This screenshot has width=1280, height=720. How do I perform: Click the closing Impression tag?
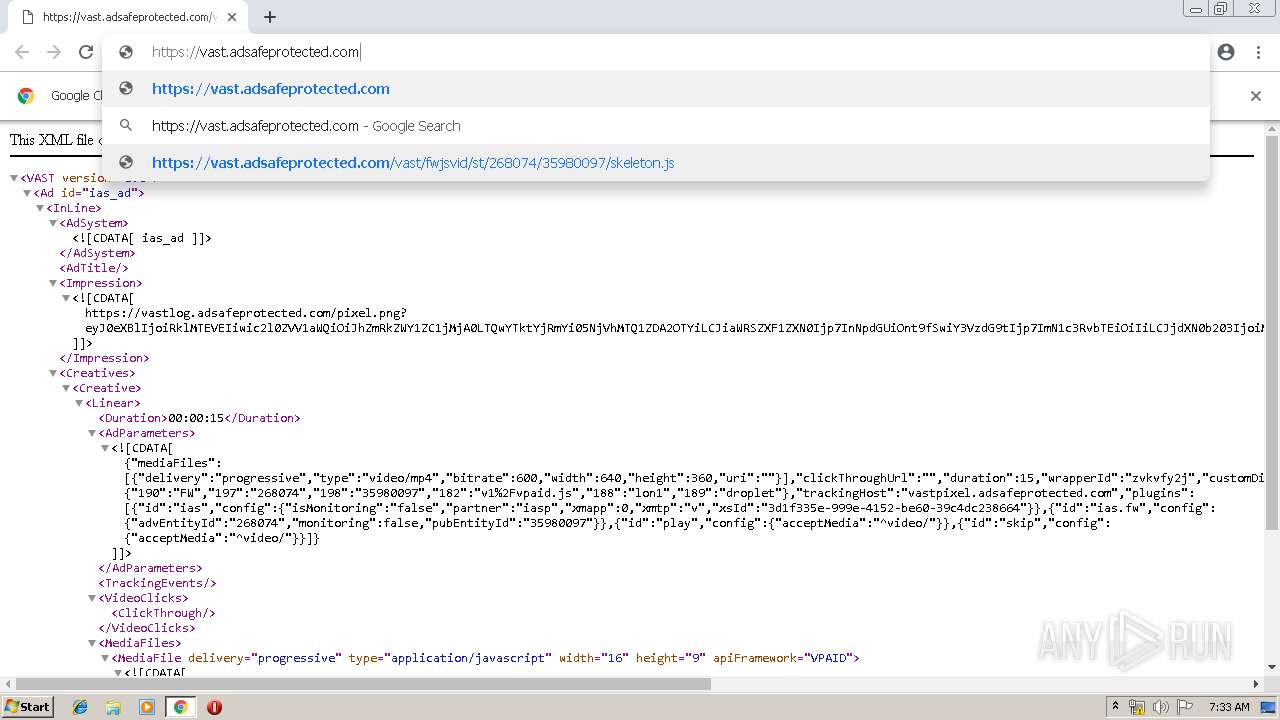pyautogui.click(x=104, y=358)
